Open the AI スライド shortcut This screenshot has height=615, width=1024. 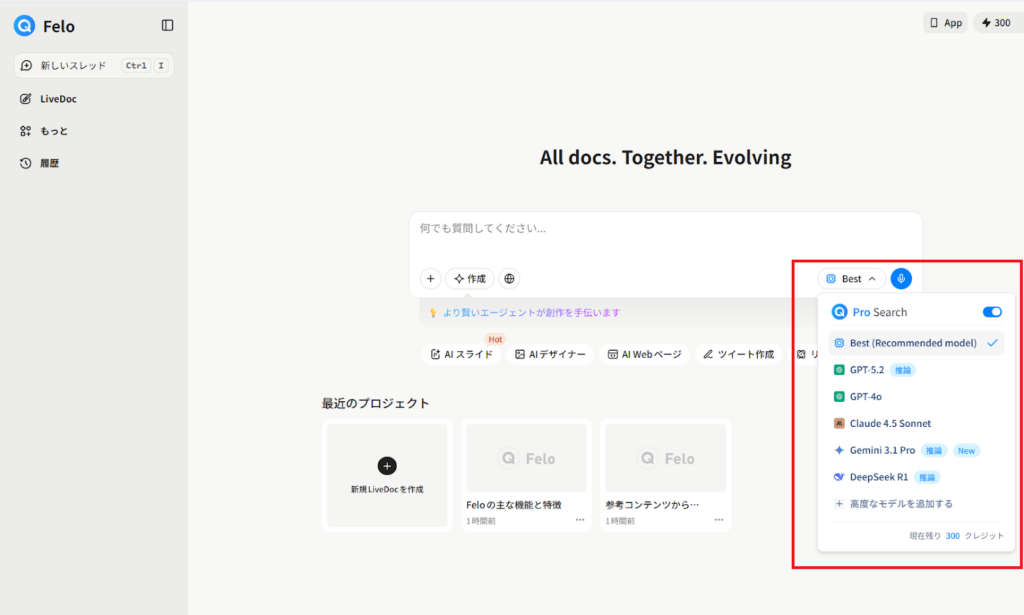point(463,354)
